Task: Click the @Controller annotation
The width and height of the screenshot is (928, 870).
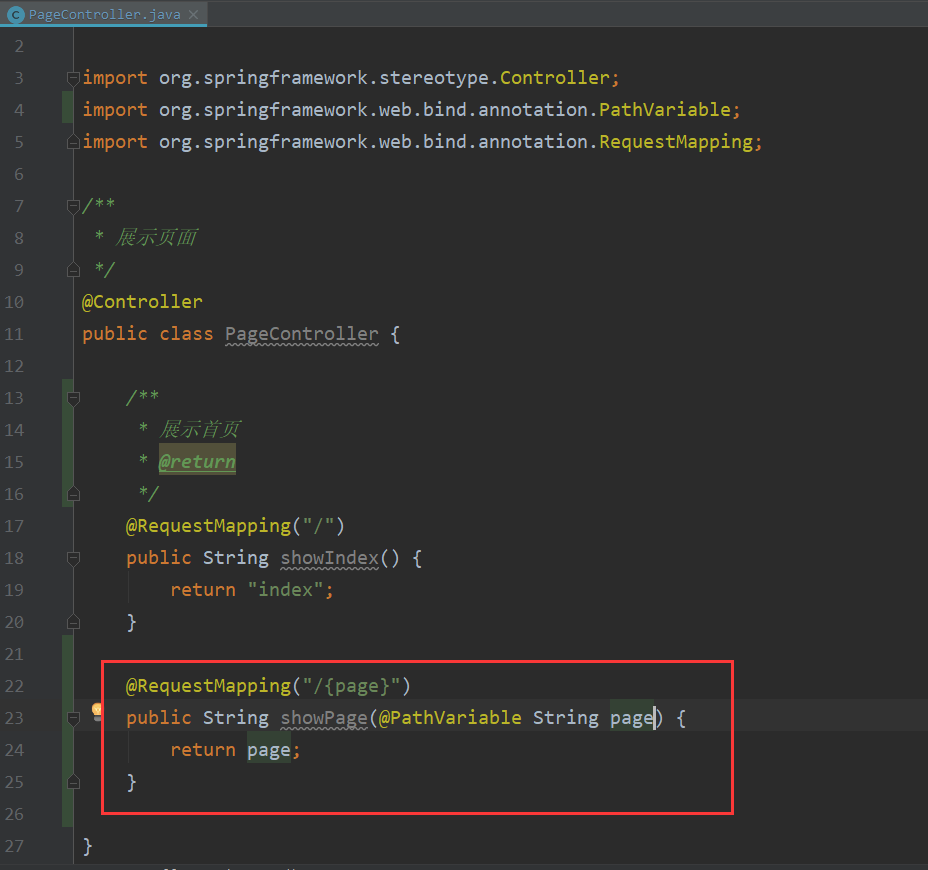Action: click(x=142, y=302)
